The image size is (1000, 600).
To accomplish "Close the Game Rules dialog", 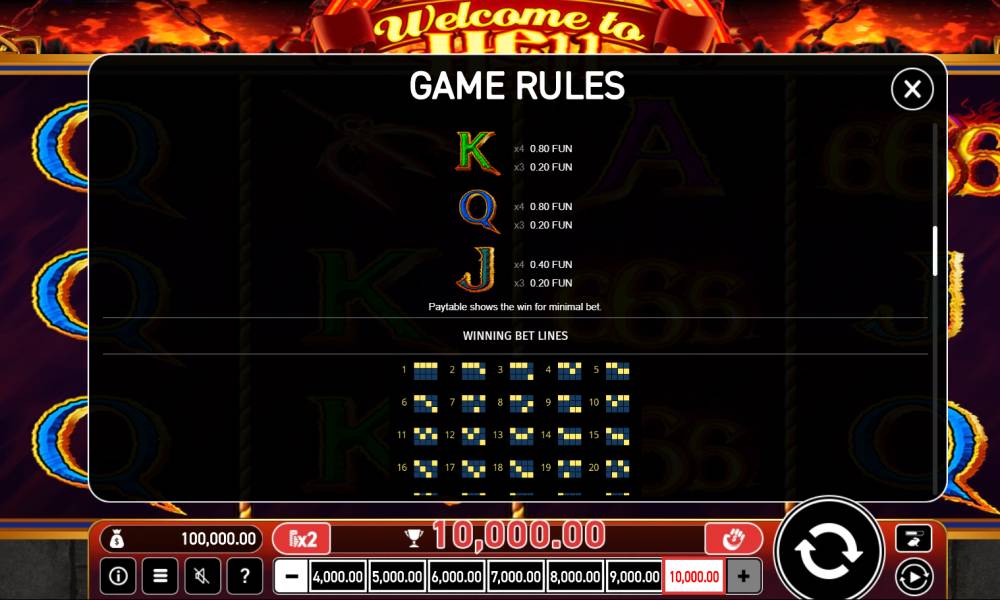I will pyautogui.click(x=912, y=89).
